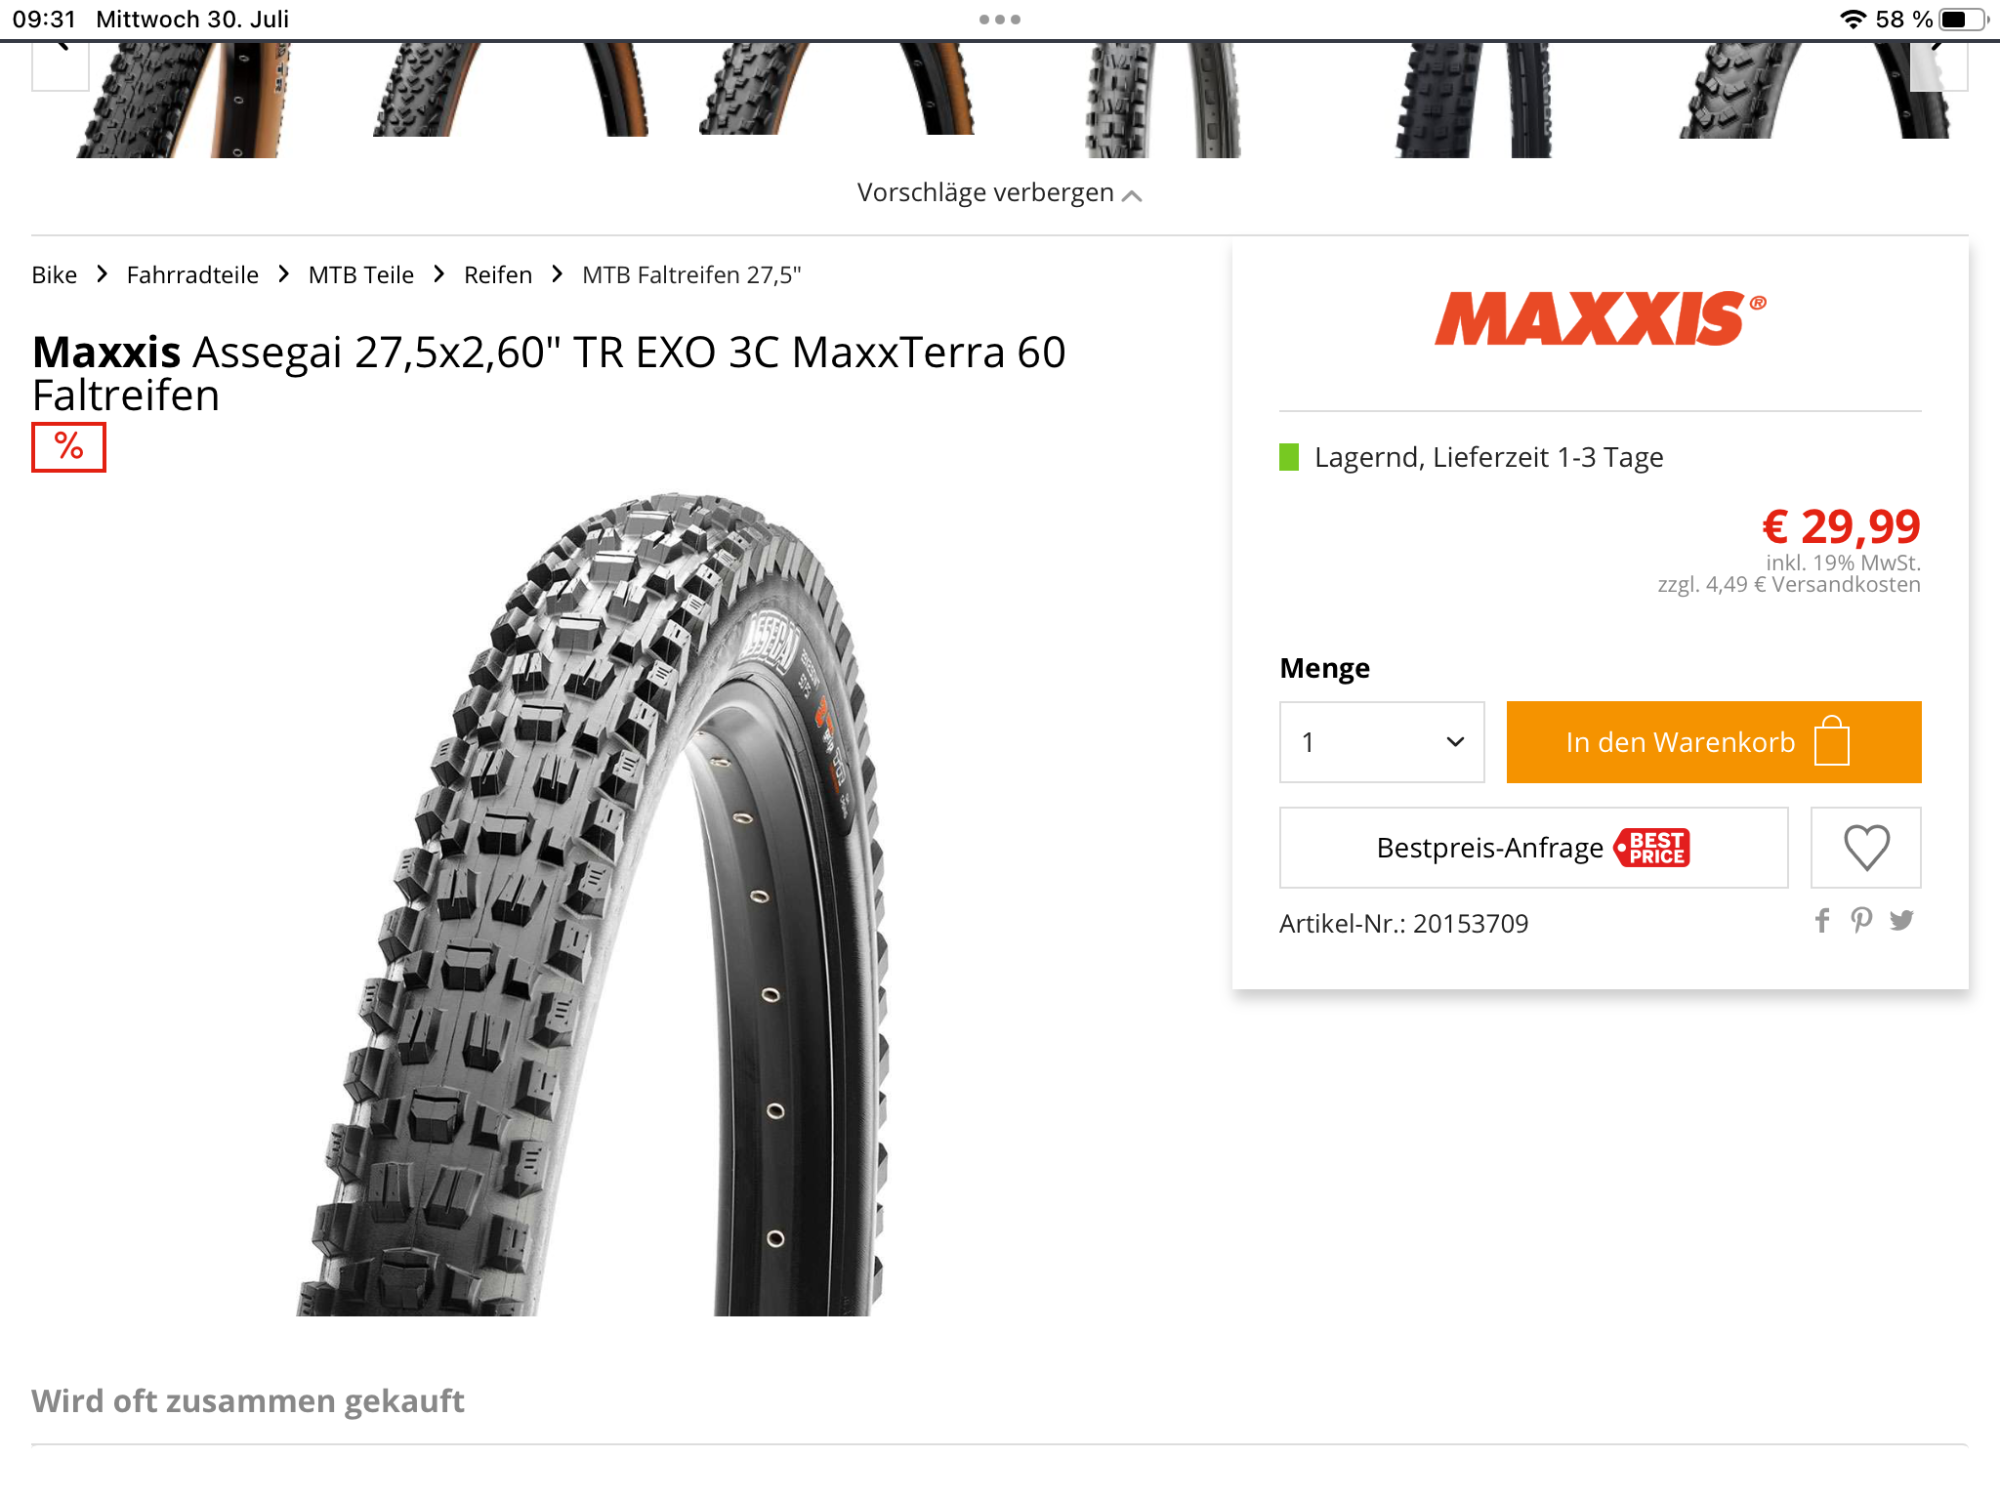This screenshot has height=1500, width=2000.
Task: Click the red percent sale badge
Action: 69,447
